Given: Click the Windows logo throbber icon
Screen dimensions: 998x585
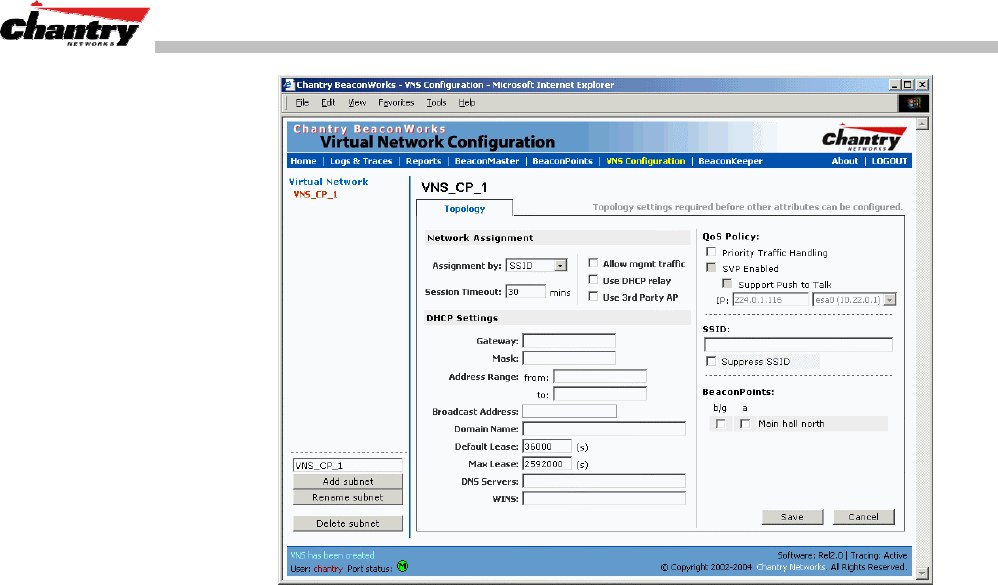Looking at the screenshot, I should pyautogui.click(x=913, y=103).
